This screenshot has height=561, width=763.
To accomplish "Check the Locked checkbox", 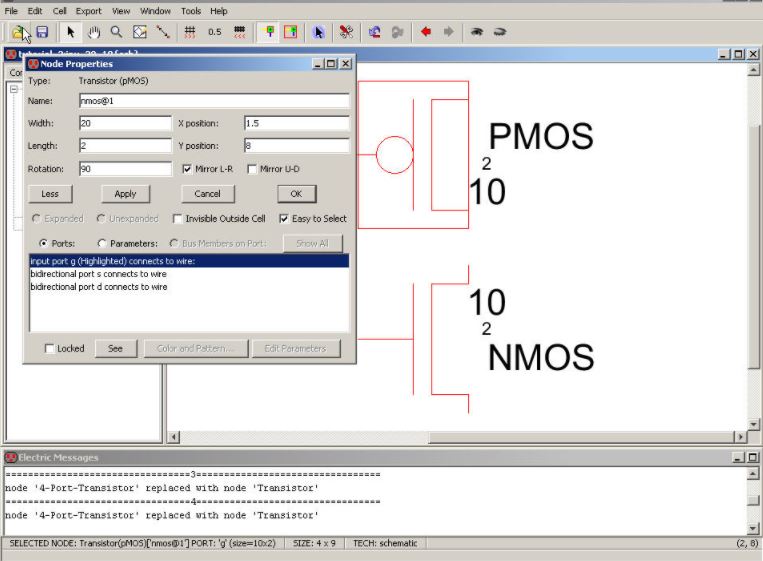I will [50, 349].
